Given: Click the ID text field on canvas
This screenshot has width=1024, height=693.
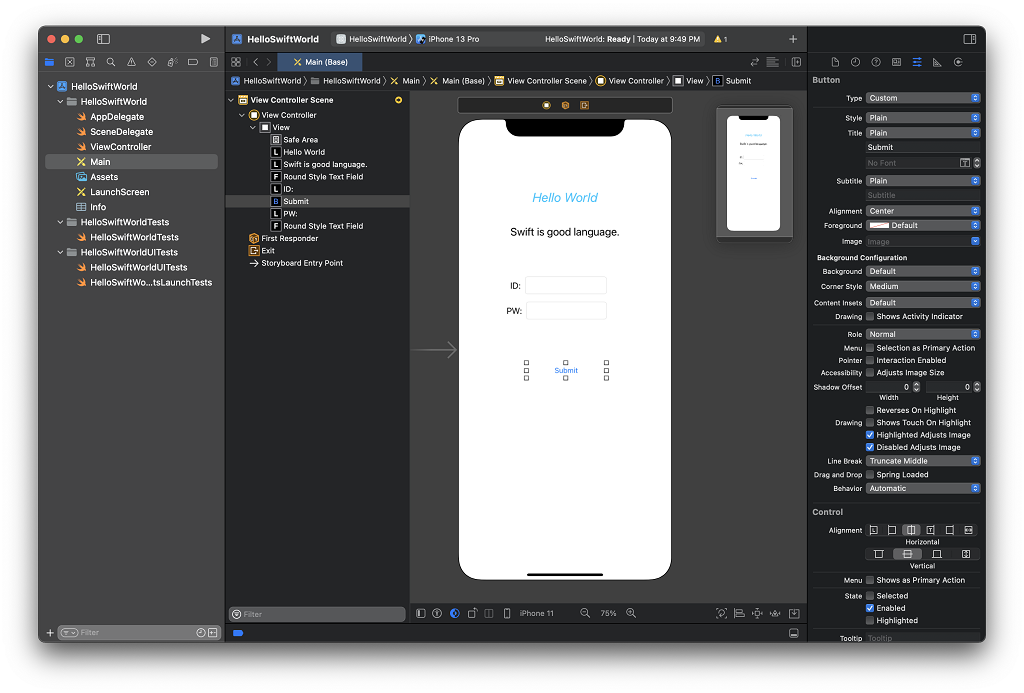Looking at the screenshot, I should [566, 286].
